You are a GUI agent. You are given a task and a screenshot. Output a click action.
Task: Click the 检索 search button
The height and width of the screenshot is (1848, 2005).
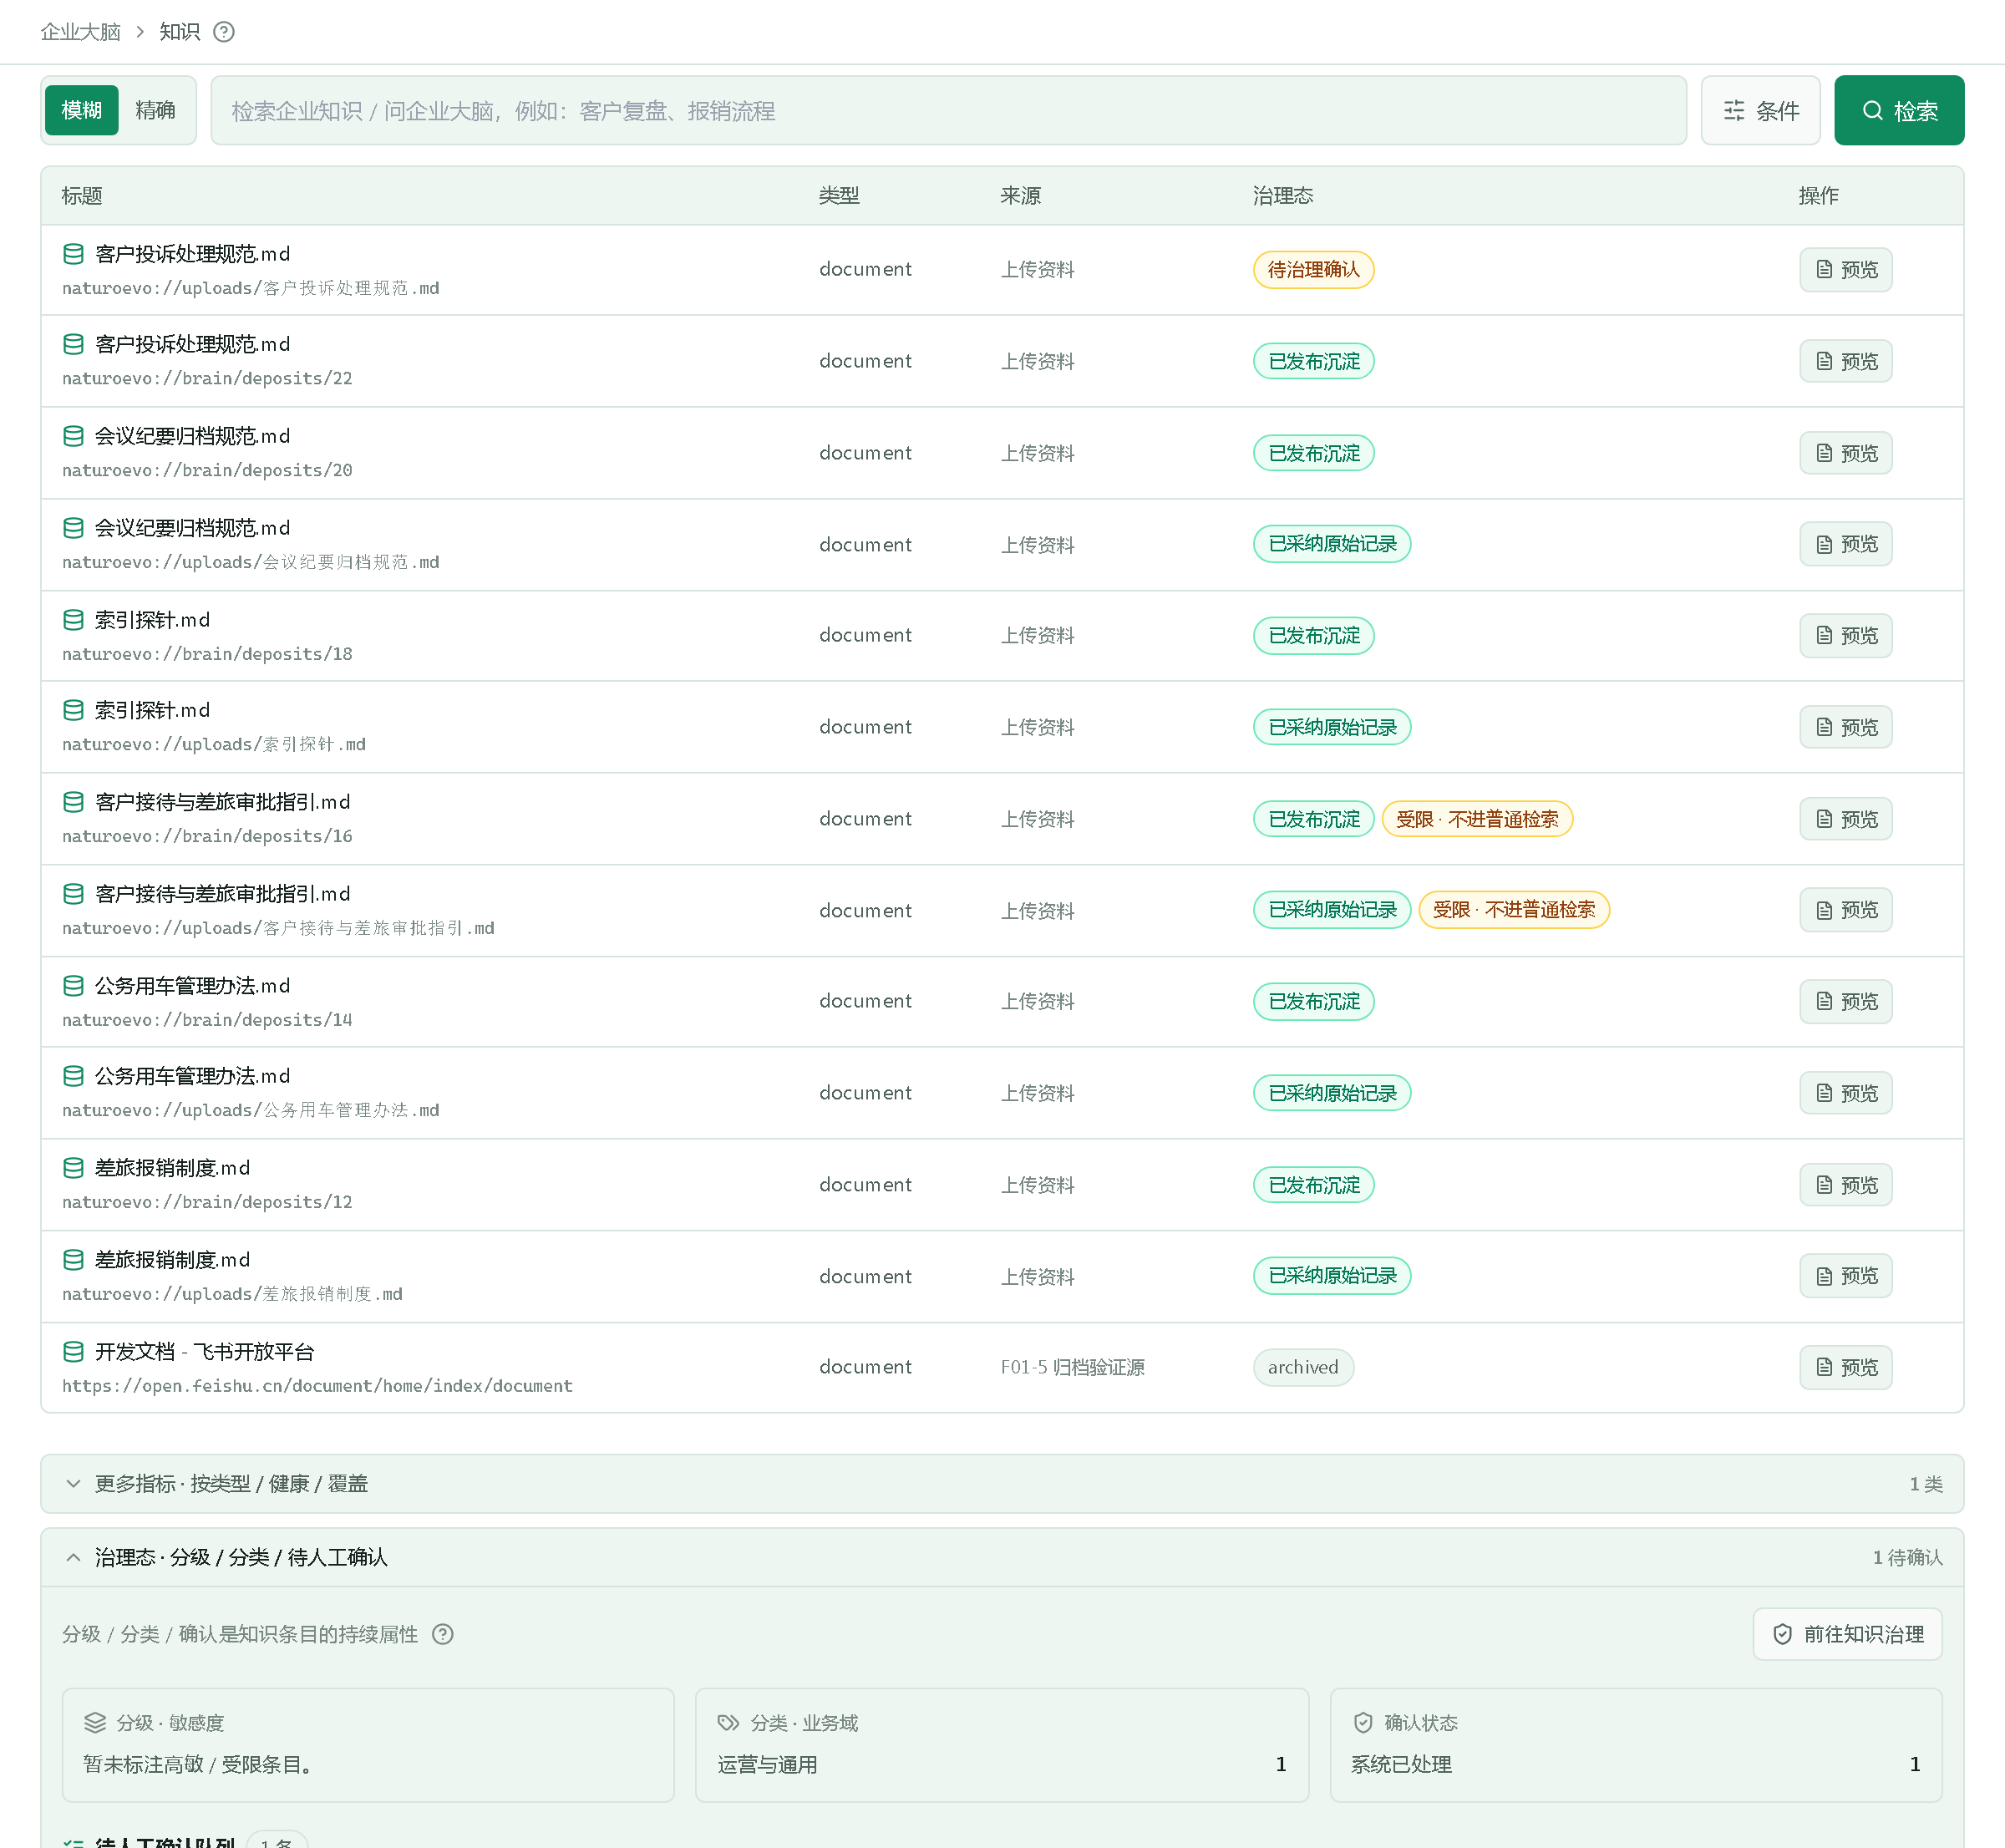[x=1899, y=110]
